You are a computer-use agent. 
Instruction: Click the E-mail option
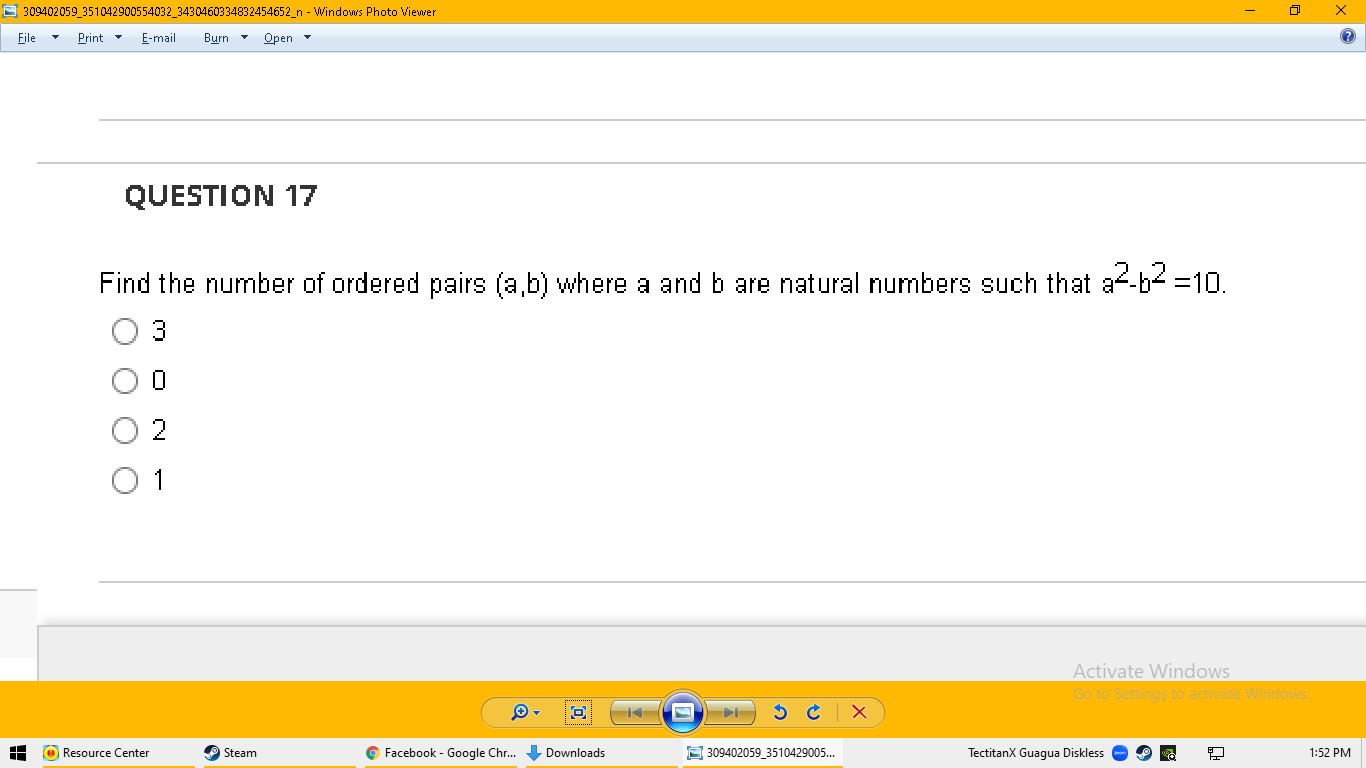tap(158, 38)
